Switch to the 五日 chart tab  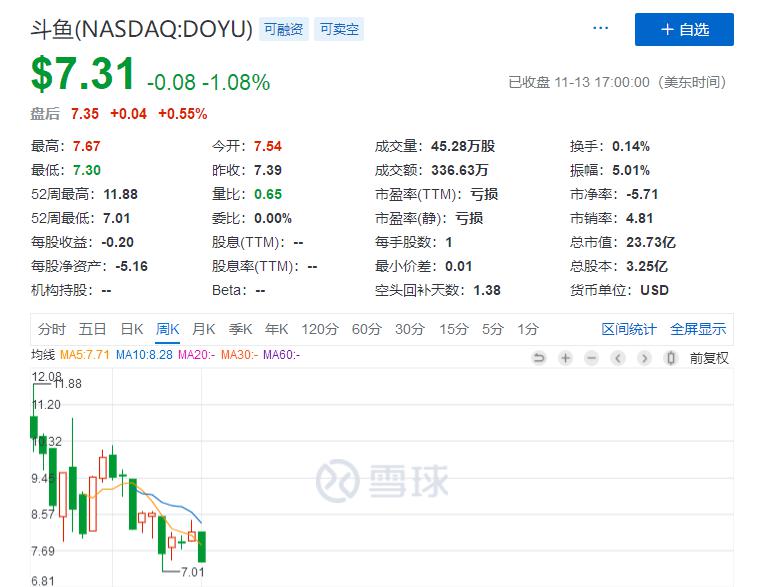click(92, 329)
